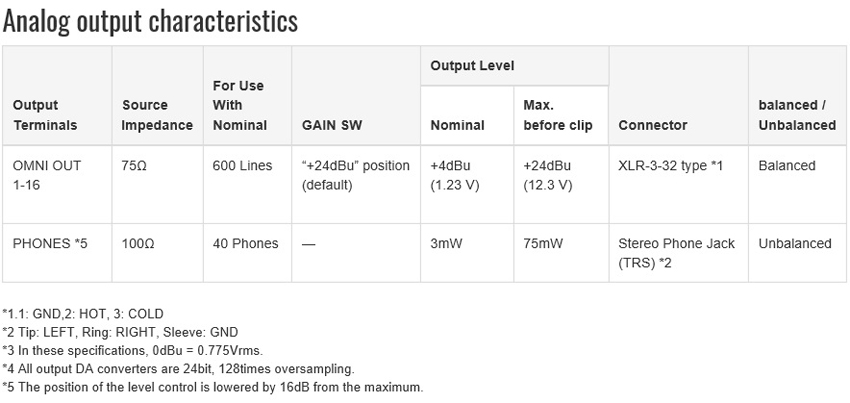Click the Stereo Phone Jack (TRS) cell
The width and height of the screenshot is (850, 403).
pyautogui.click(x=679, y=253)
